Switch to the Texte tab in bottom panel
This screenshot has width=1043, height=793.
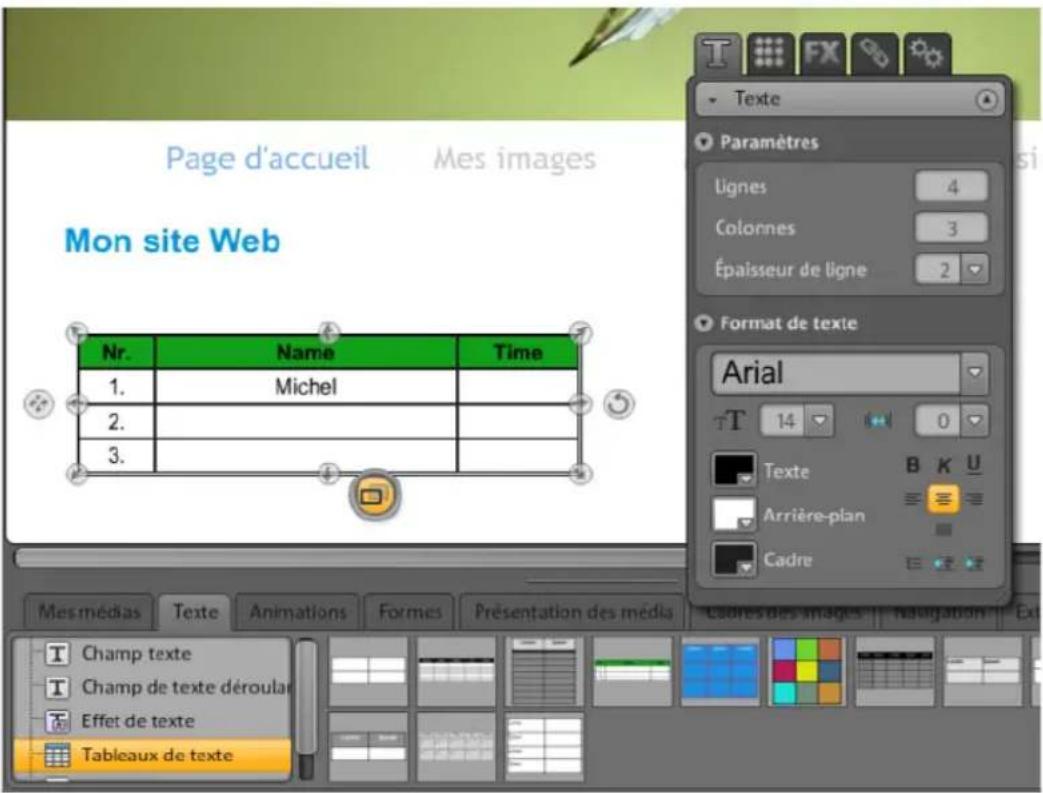196,612
